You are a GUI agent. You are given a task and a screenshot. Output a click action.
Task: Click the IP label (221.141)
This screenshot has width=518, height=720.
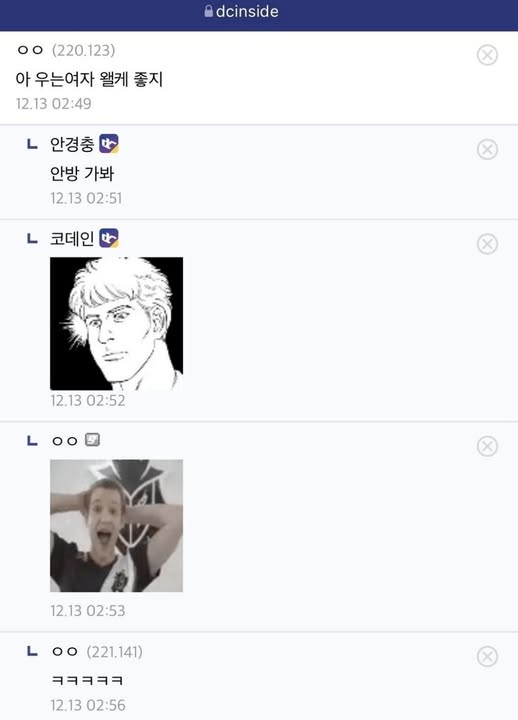tap(114, 652)
